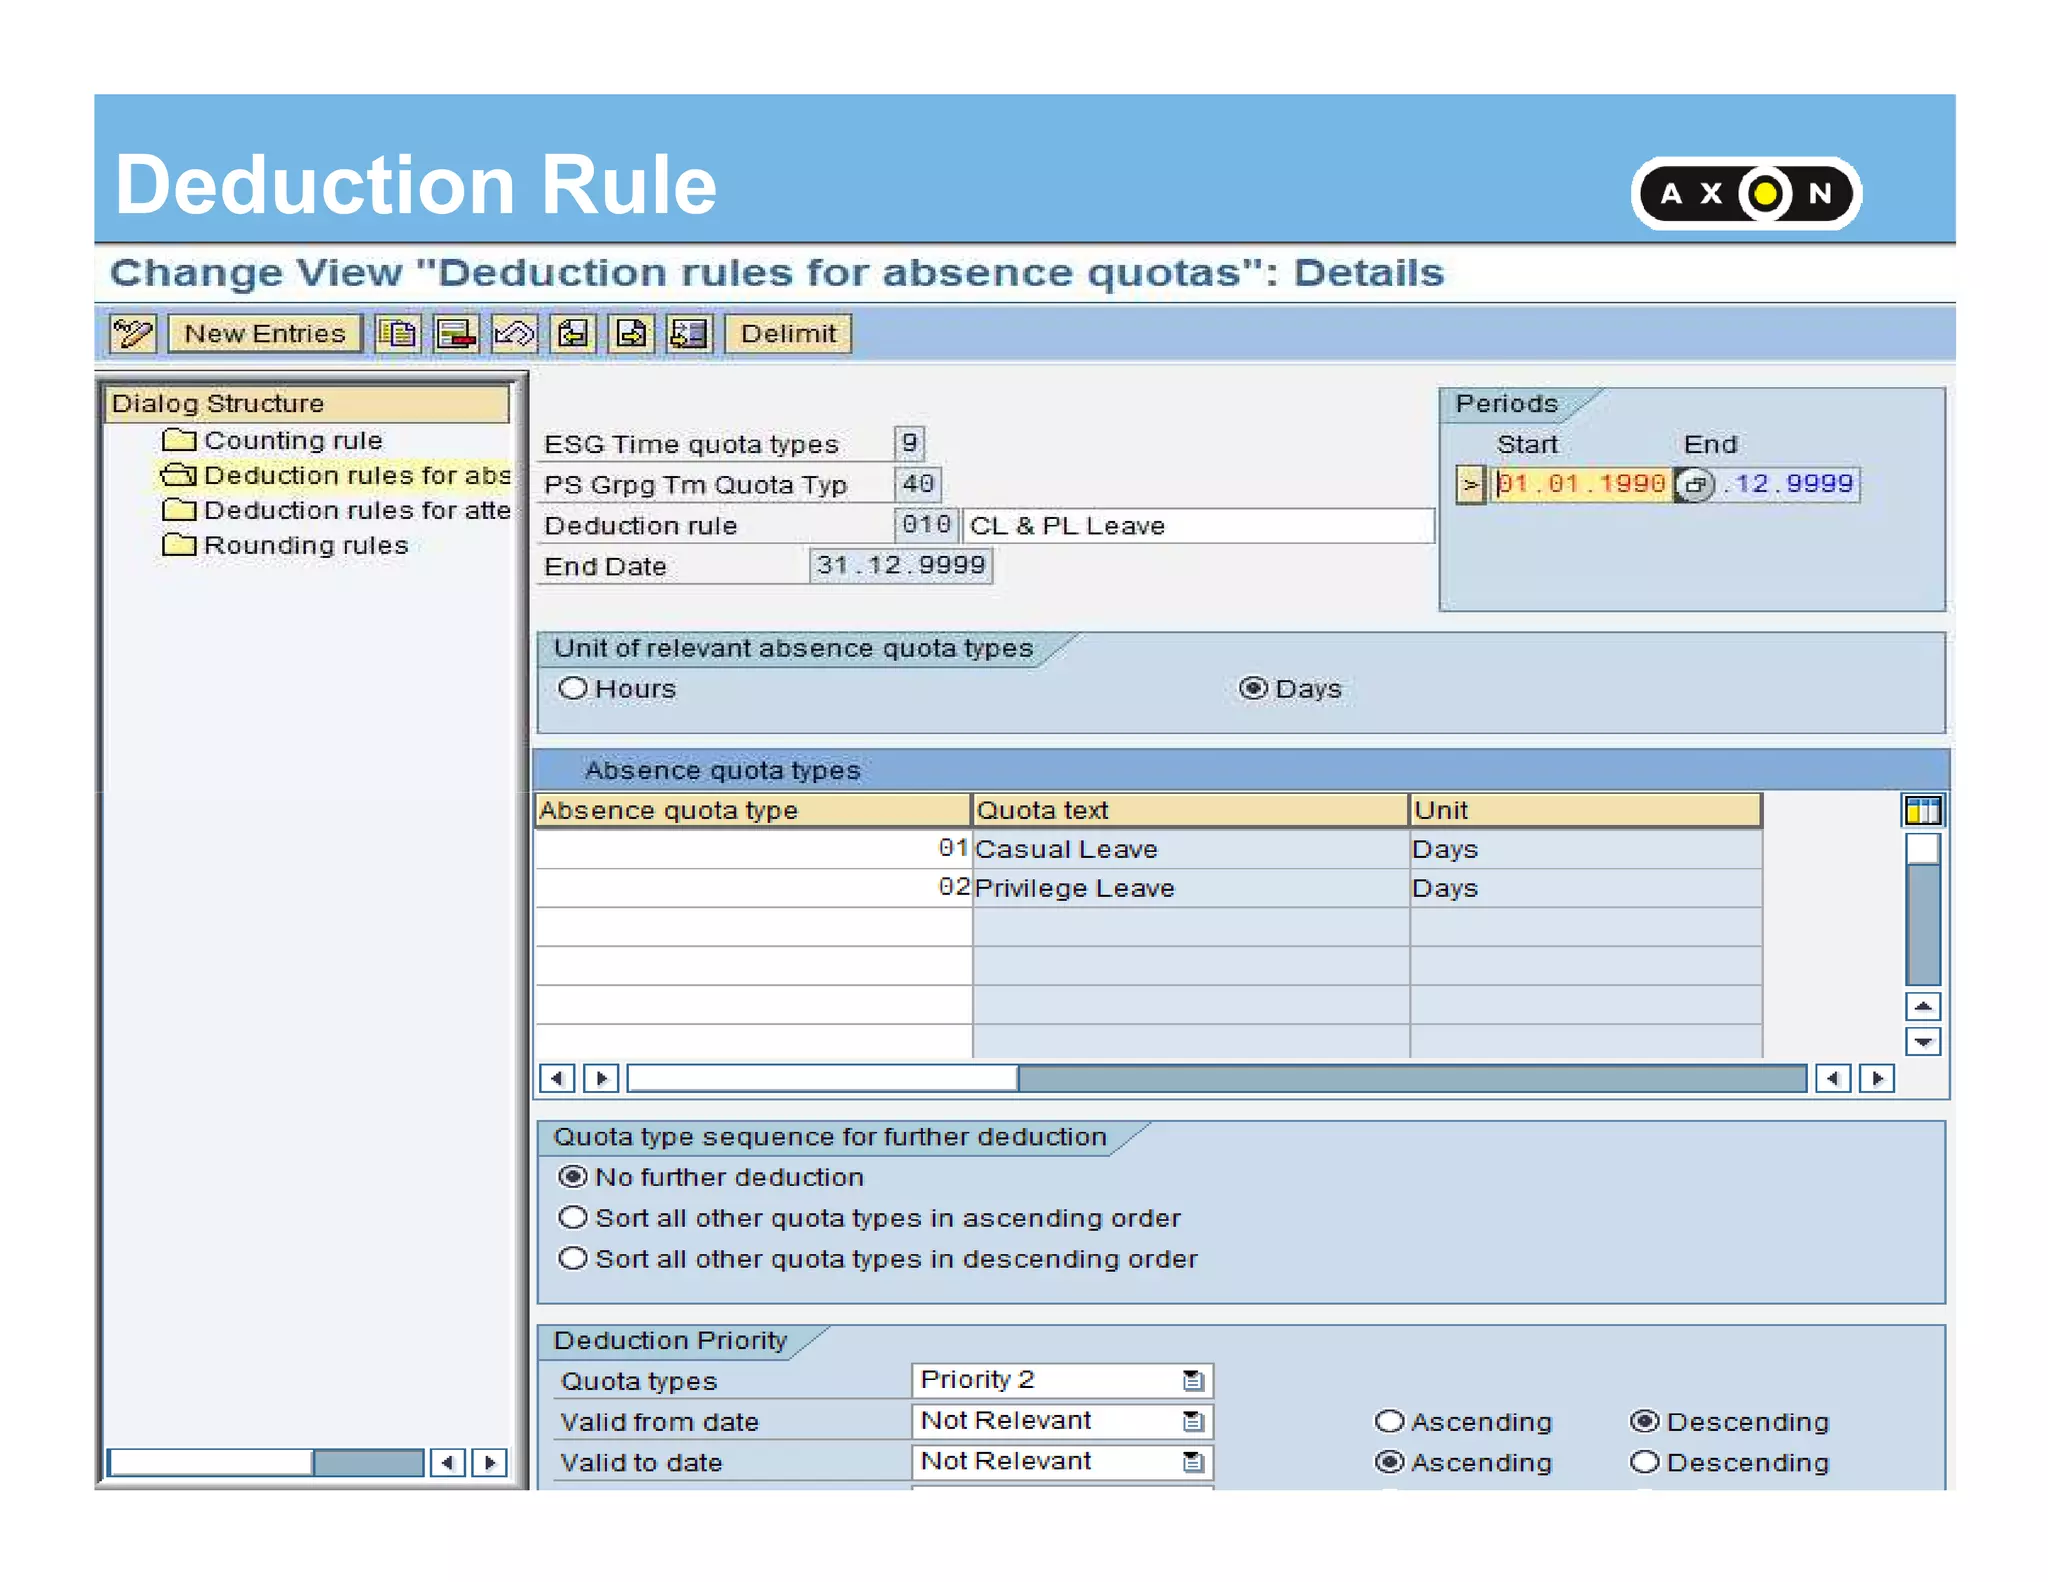Select Descending for Valid to date

point(1645,1462)
